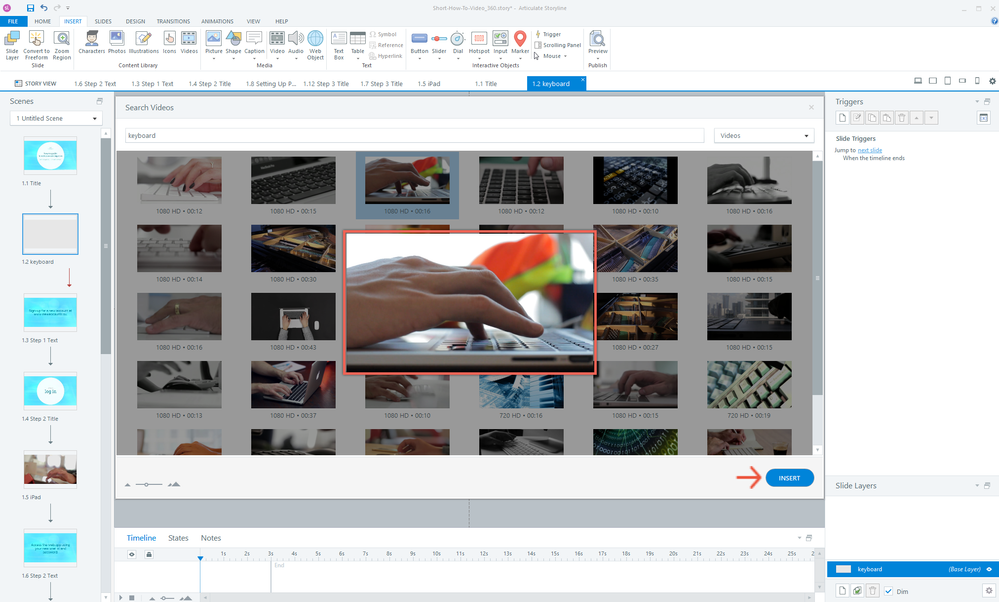The width and height of the screenshot is (999, 602).
Task: Click the Slide Layer icon
Action: [x=11, y=40]
